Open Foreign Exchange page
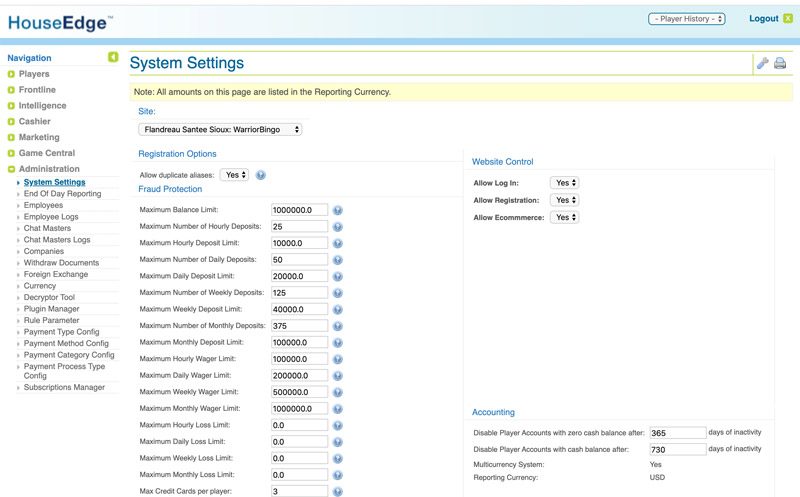800x497 pixels. (x=56, y=275)
